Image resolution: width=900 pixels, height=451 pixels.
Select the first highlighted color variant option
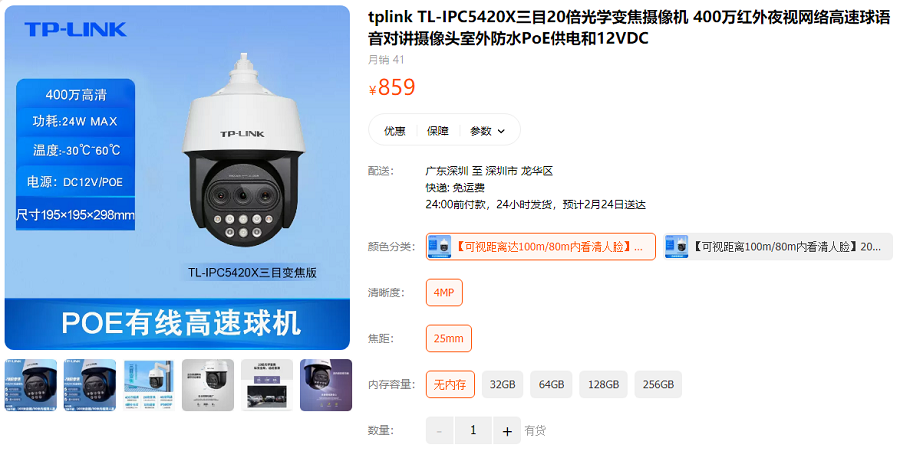541,247
